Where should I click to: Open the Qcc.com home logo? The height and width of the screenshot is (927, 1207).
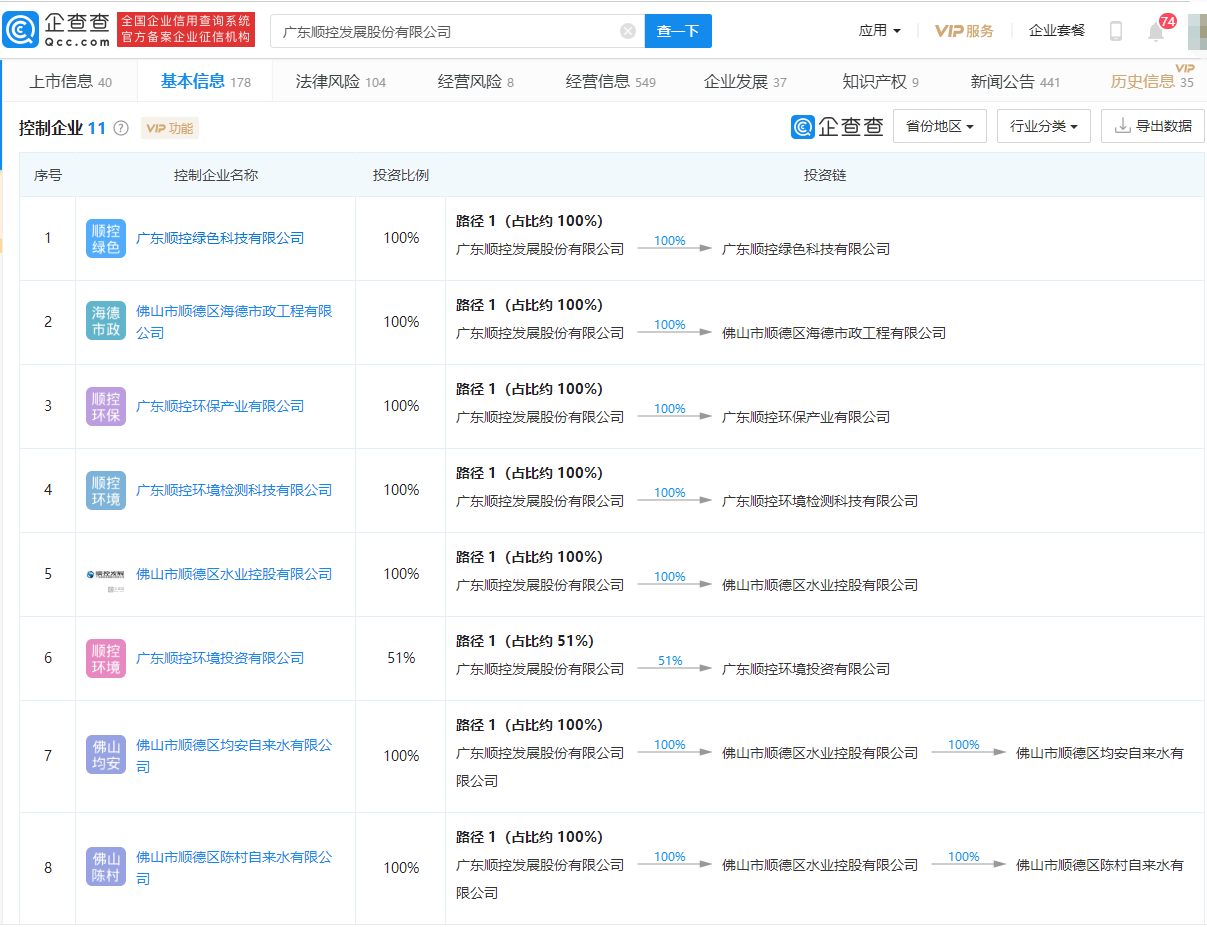[x=57, y=30]
